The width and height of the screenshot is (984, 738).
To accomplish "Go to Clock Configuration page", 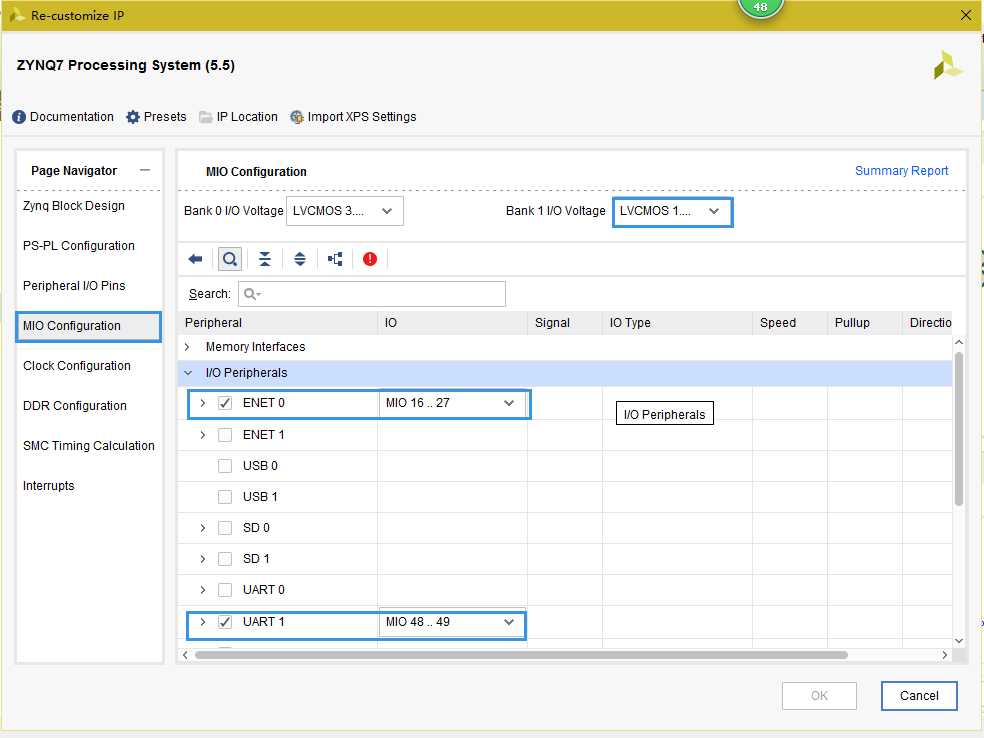I will (77, 366).
